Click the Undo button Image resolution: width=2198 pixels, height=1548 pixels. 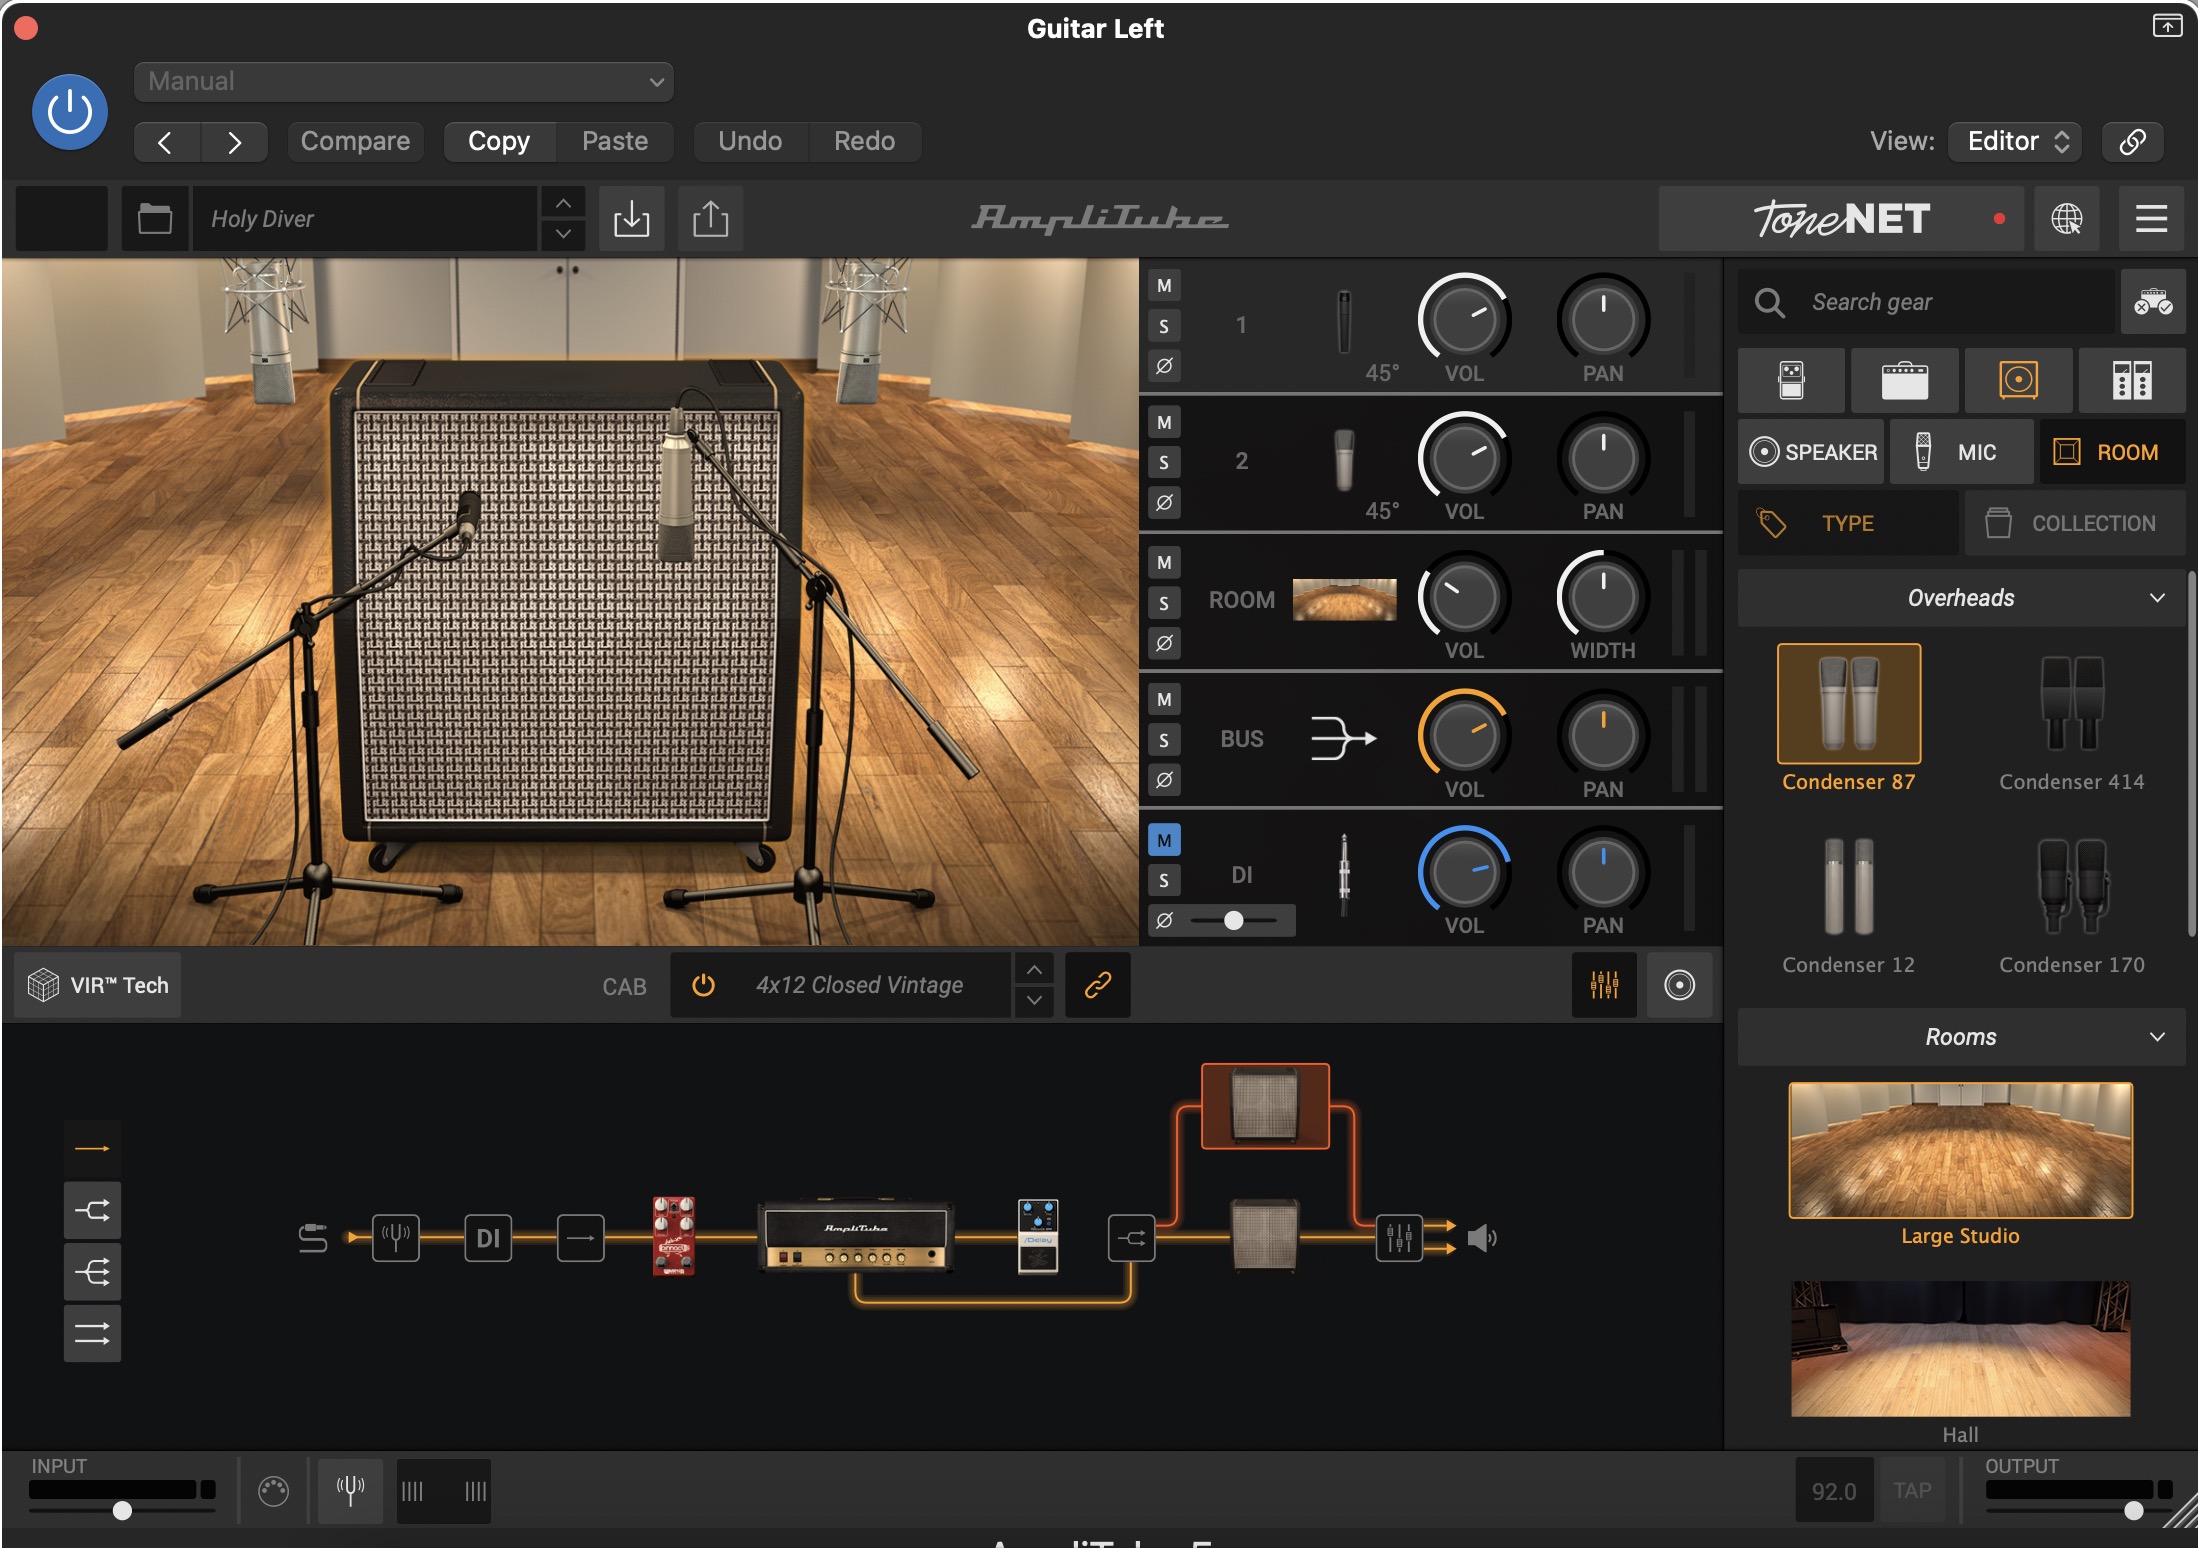click(x=750, y=141)
